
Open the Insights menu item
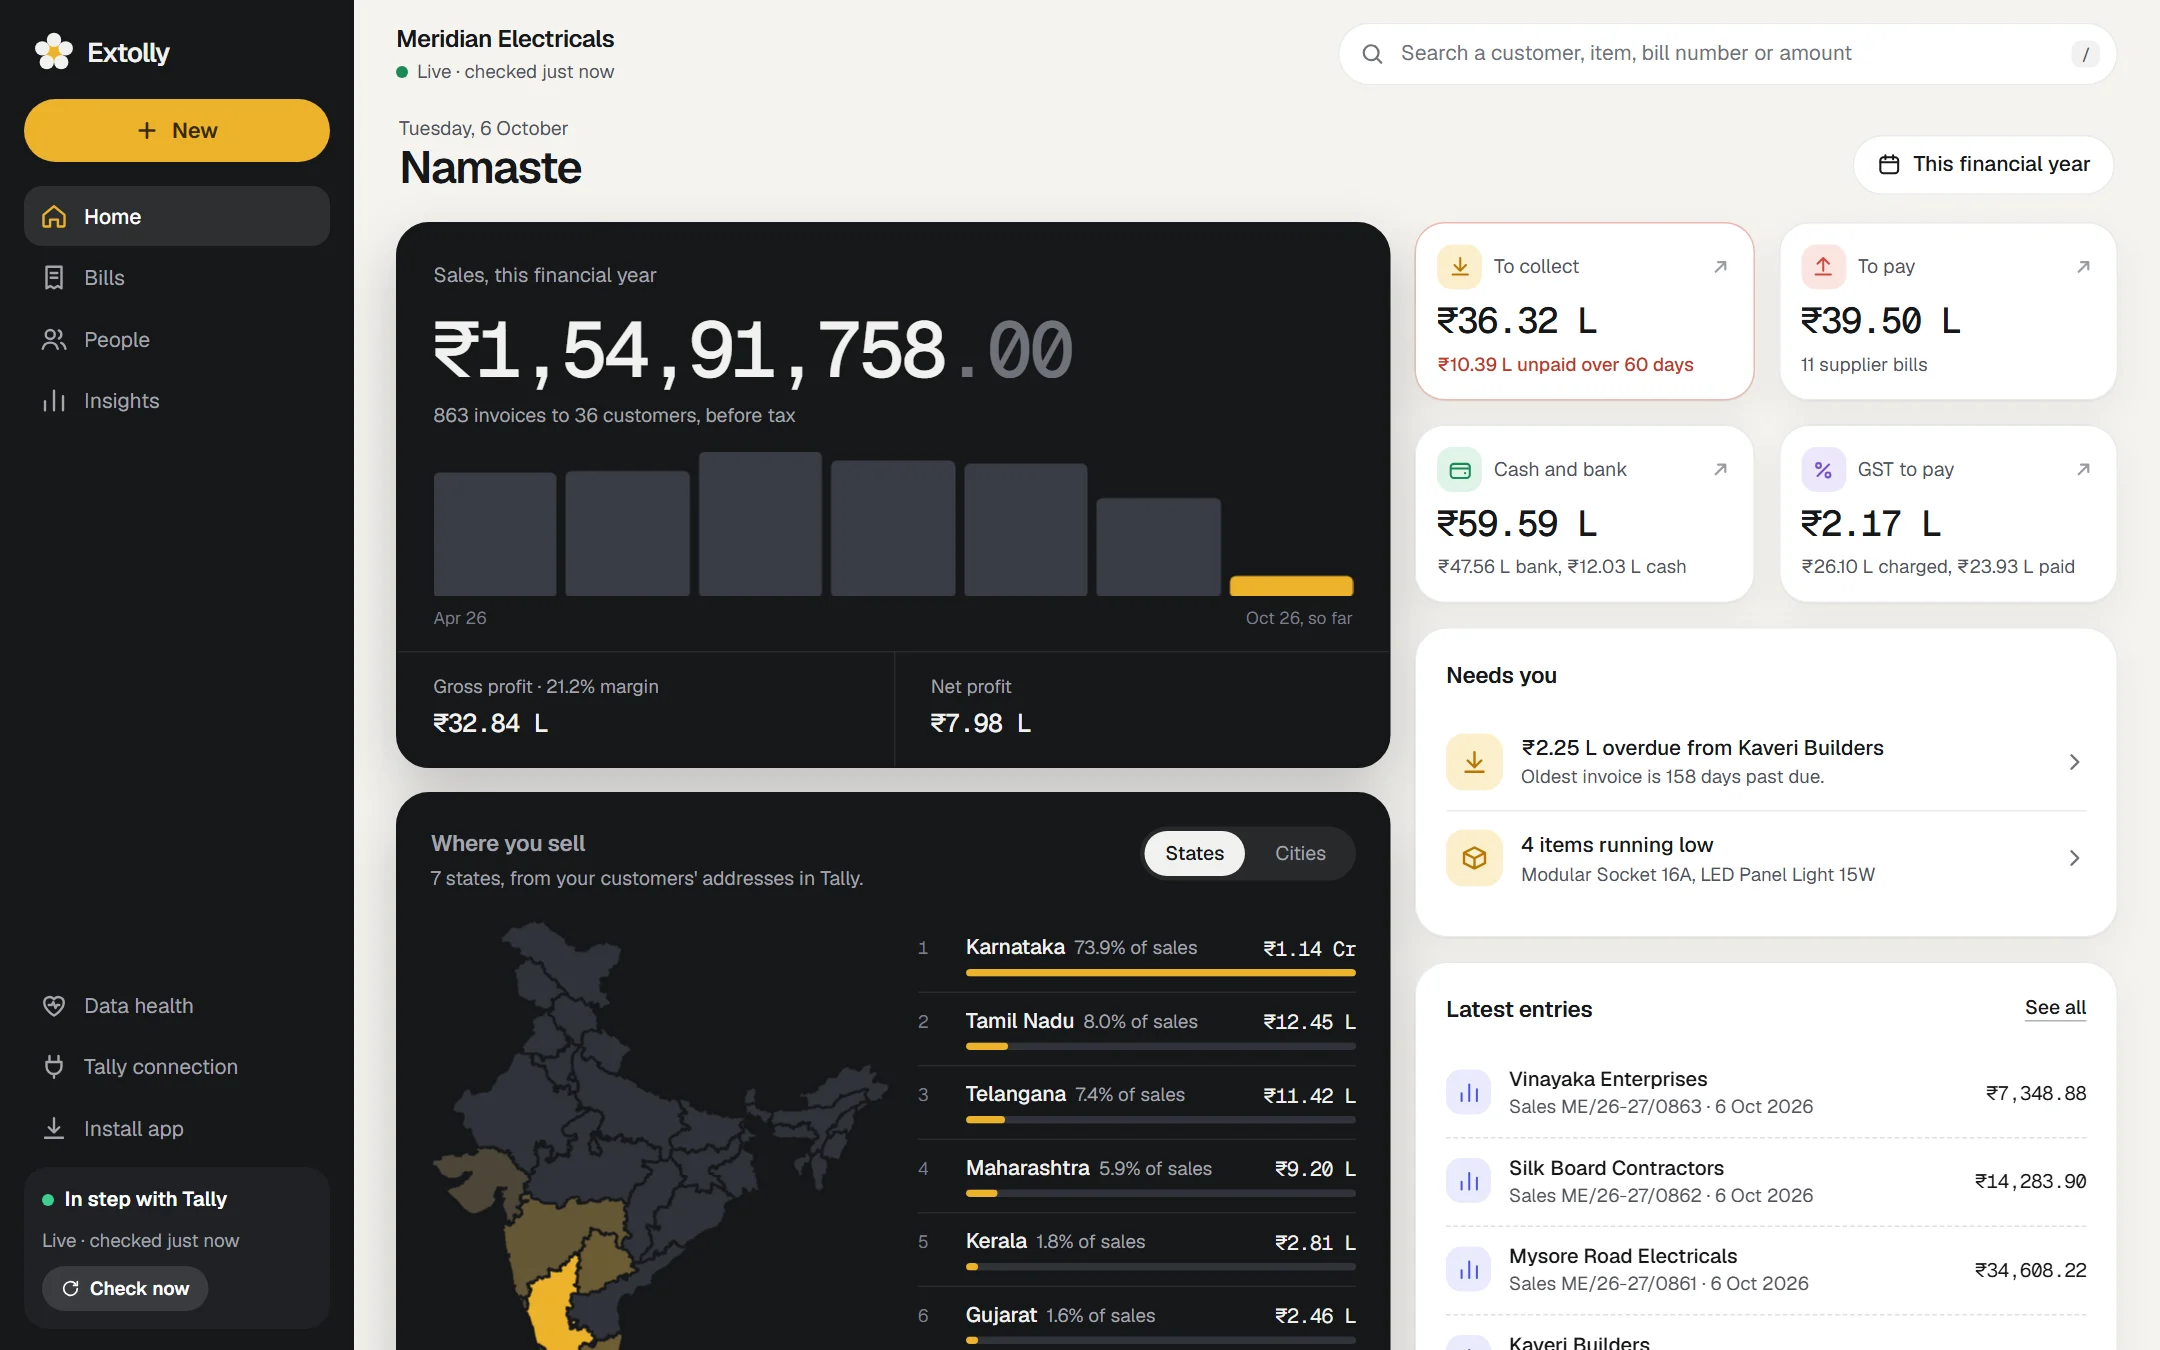click(177, 401)
